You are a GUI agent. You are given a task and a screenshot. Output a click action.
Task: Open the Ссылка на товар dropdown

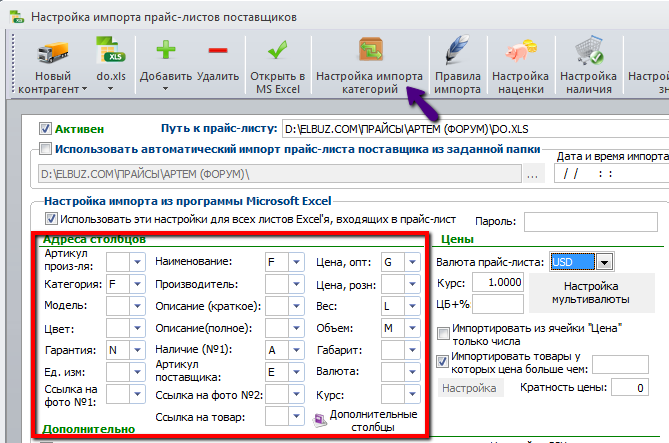click(296, 416)
